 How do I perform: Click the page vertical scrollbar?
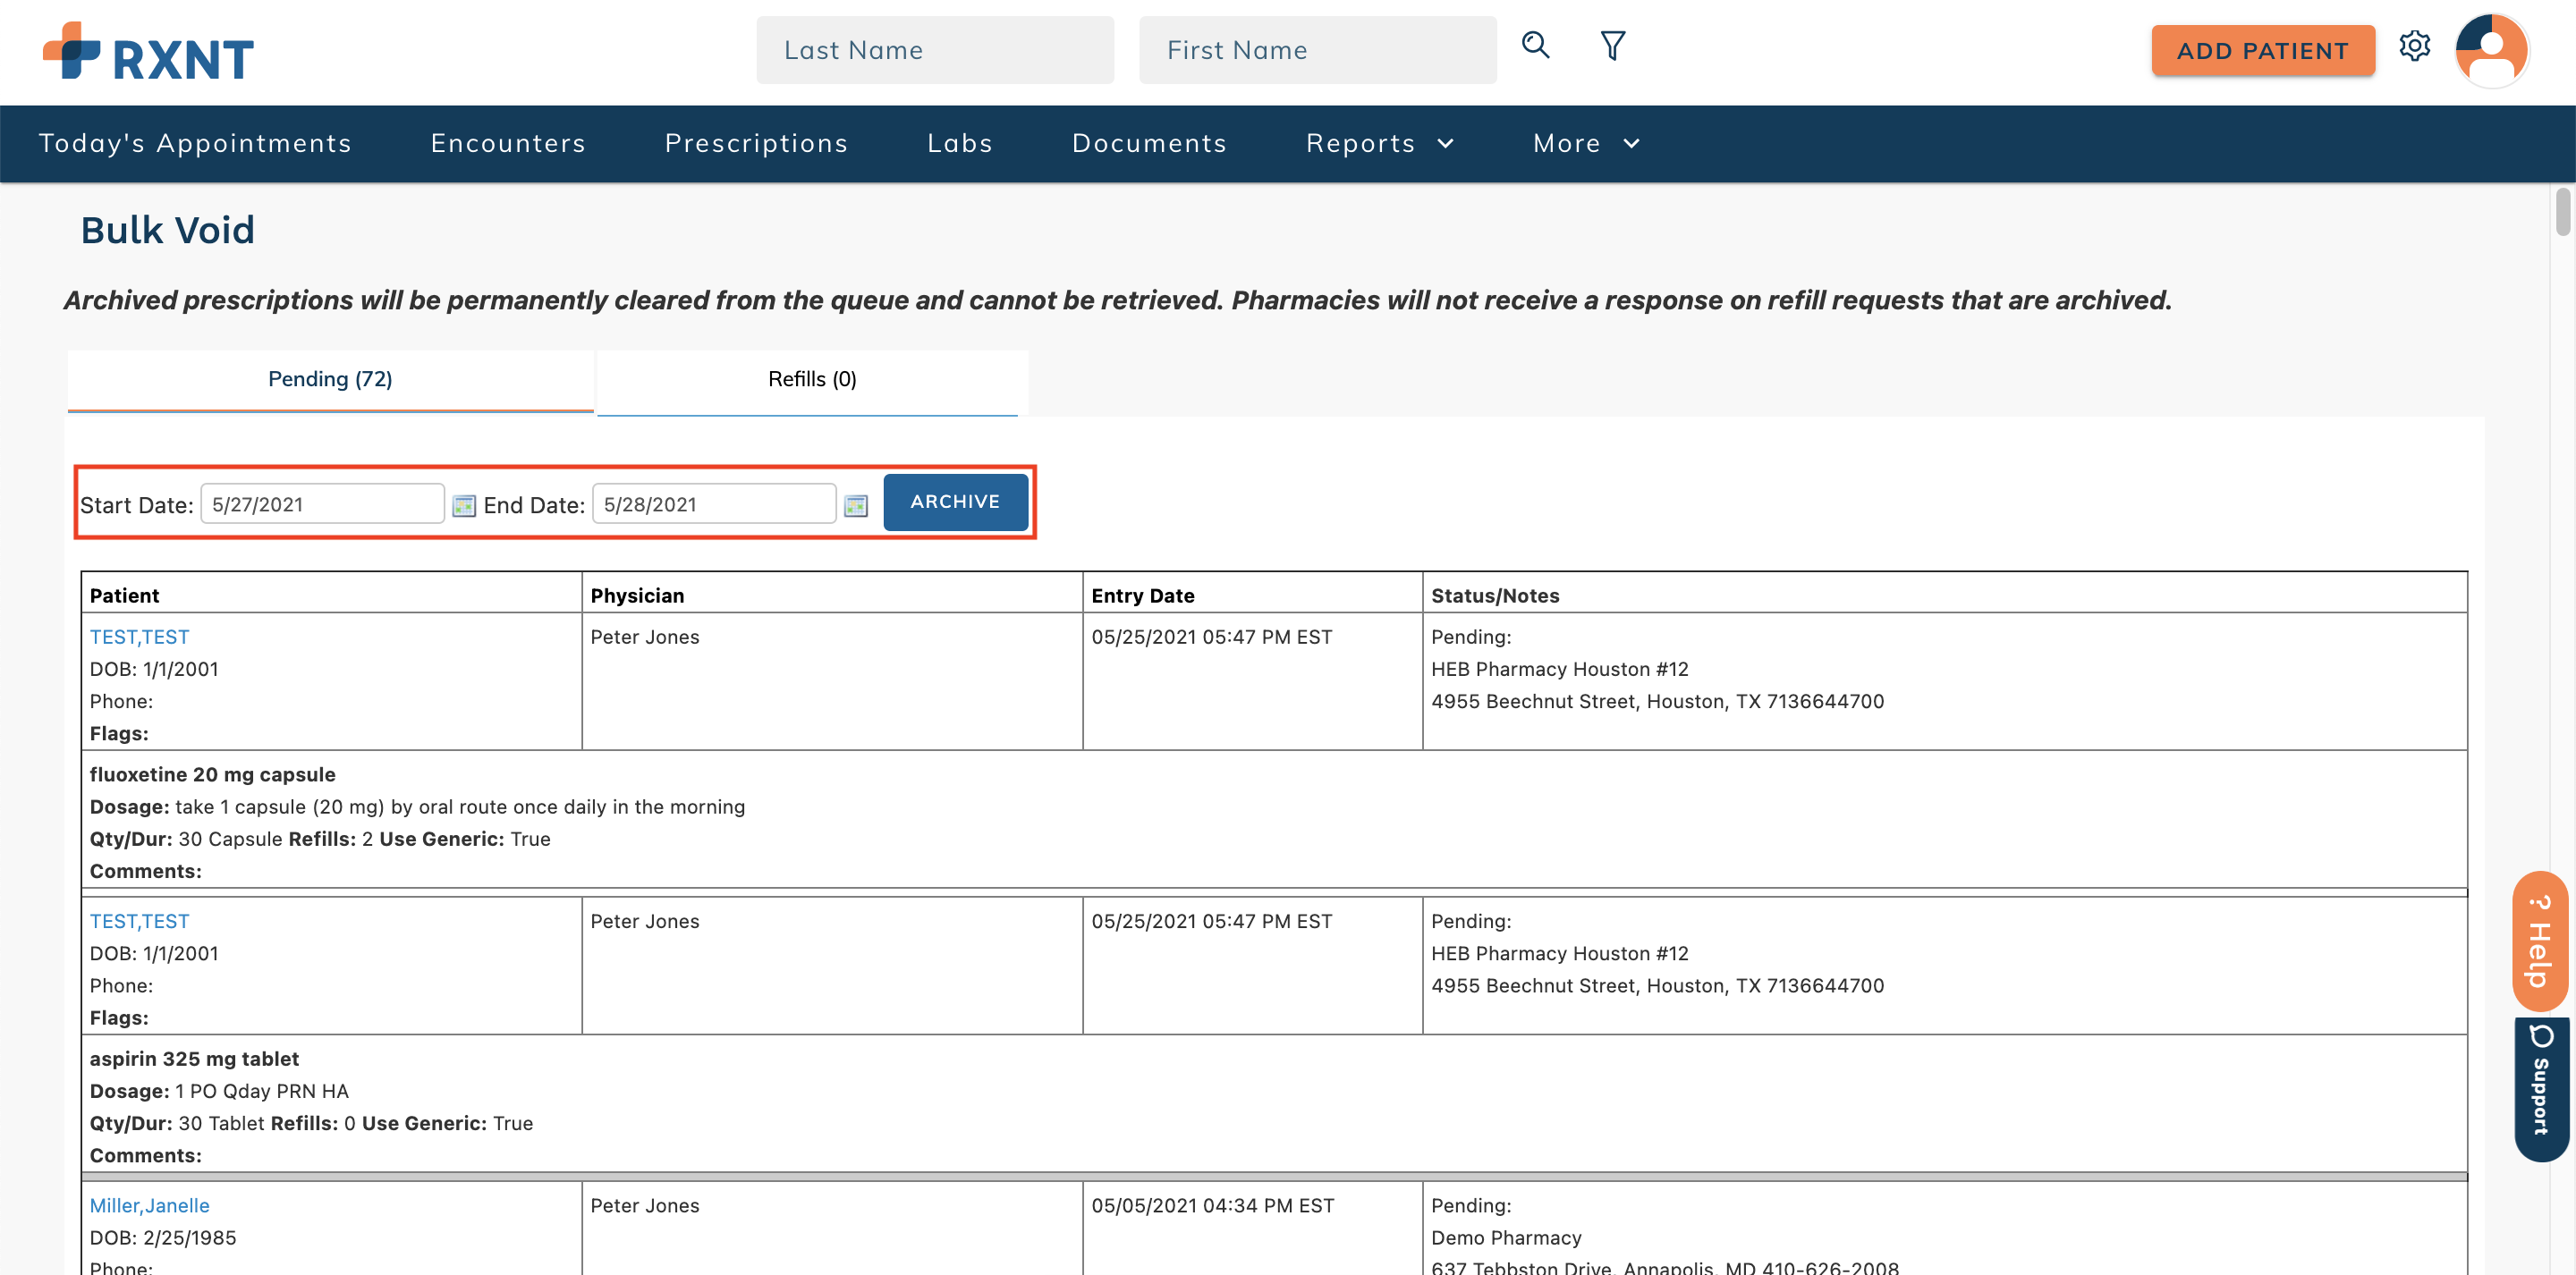pos(2562,212)
